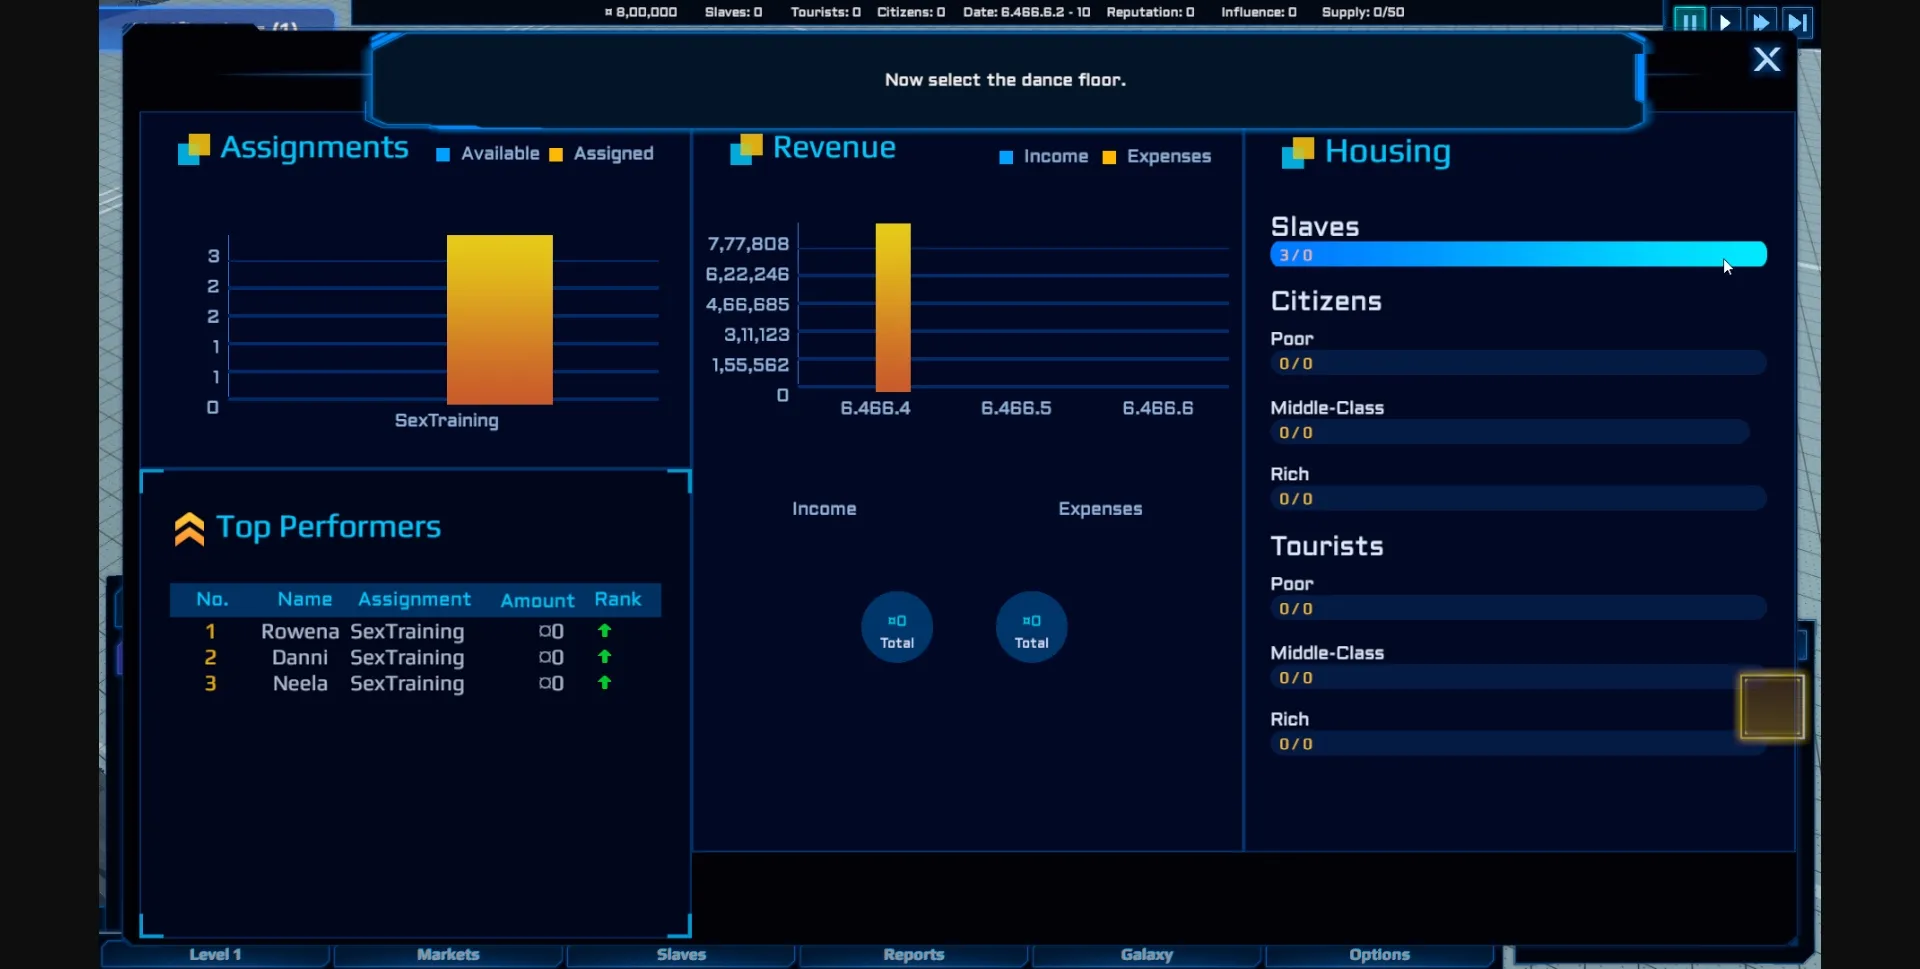This screenshot has height=969, width=1920.
Task: Open the Galaxy tab
Action: pos(1146,955)
